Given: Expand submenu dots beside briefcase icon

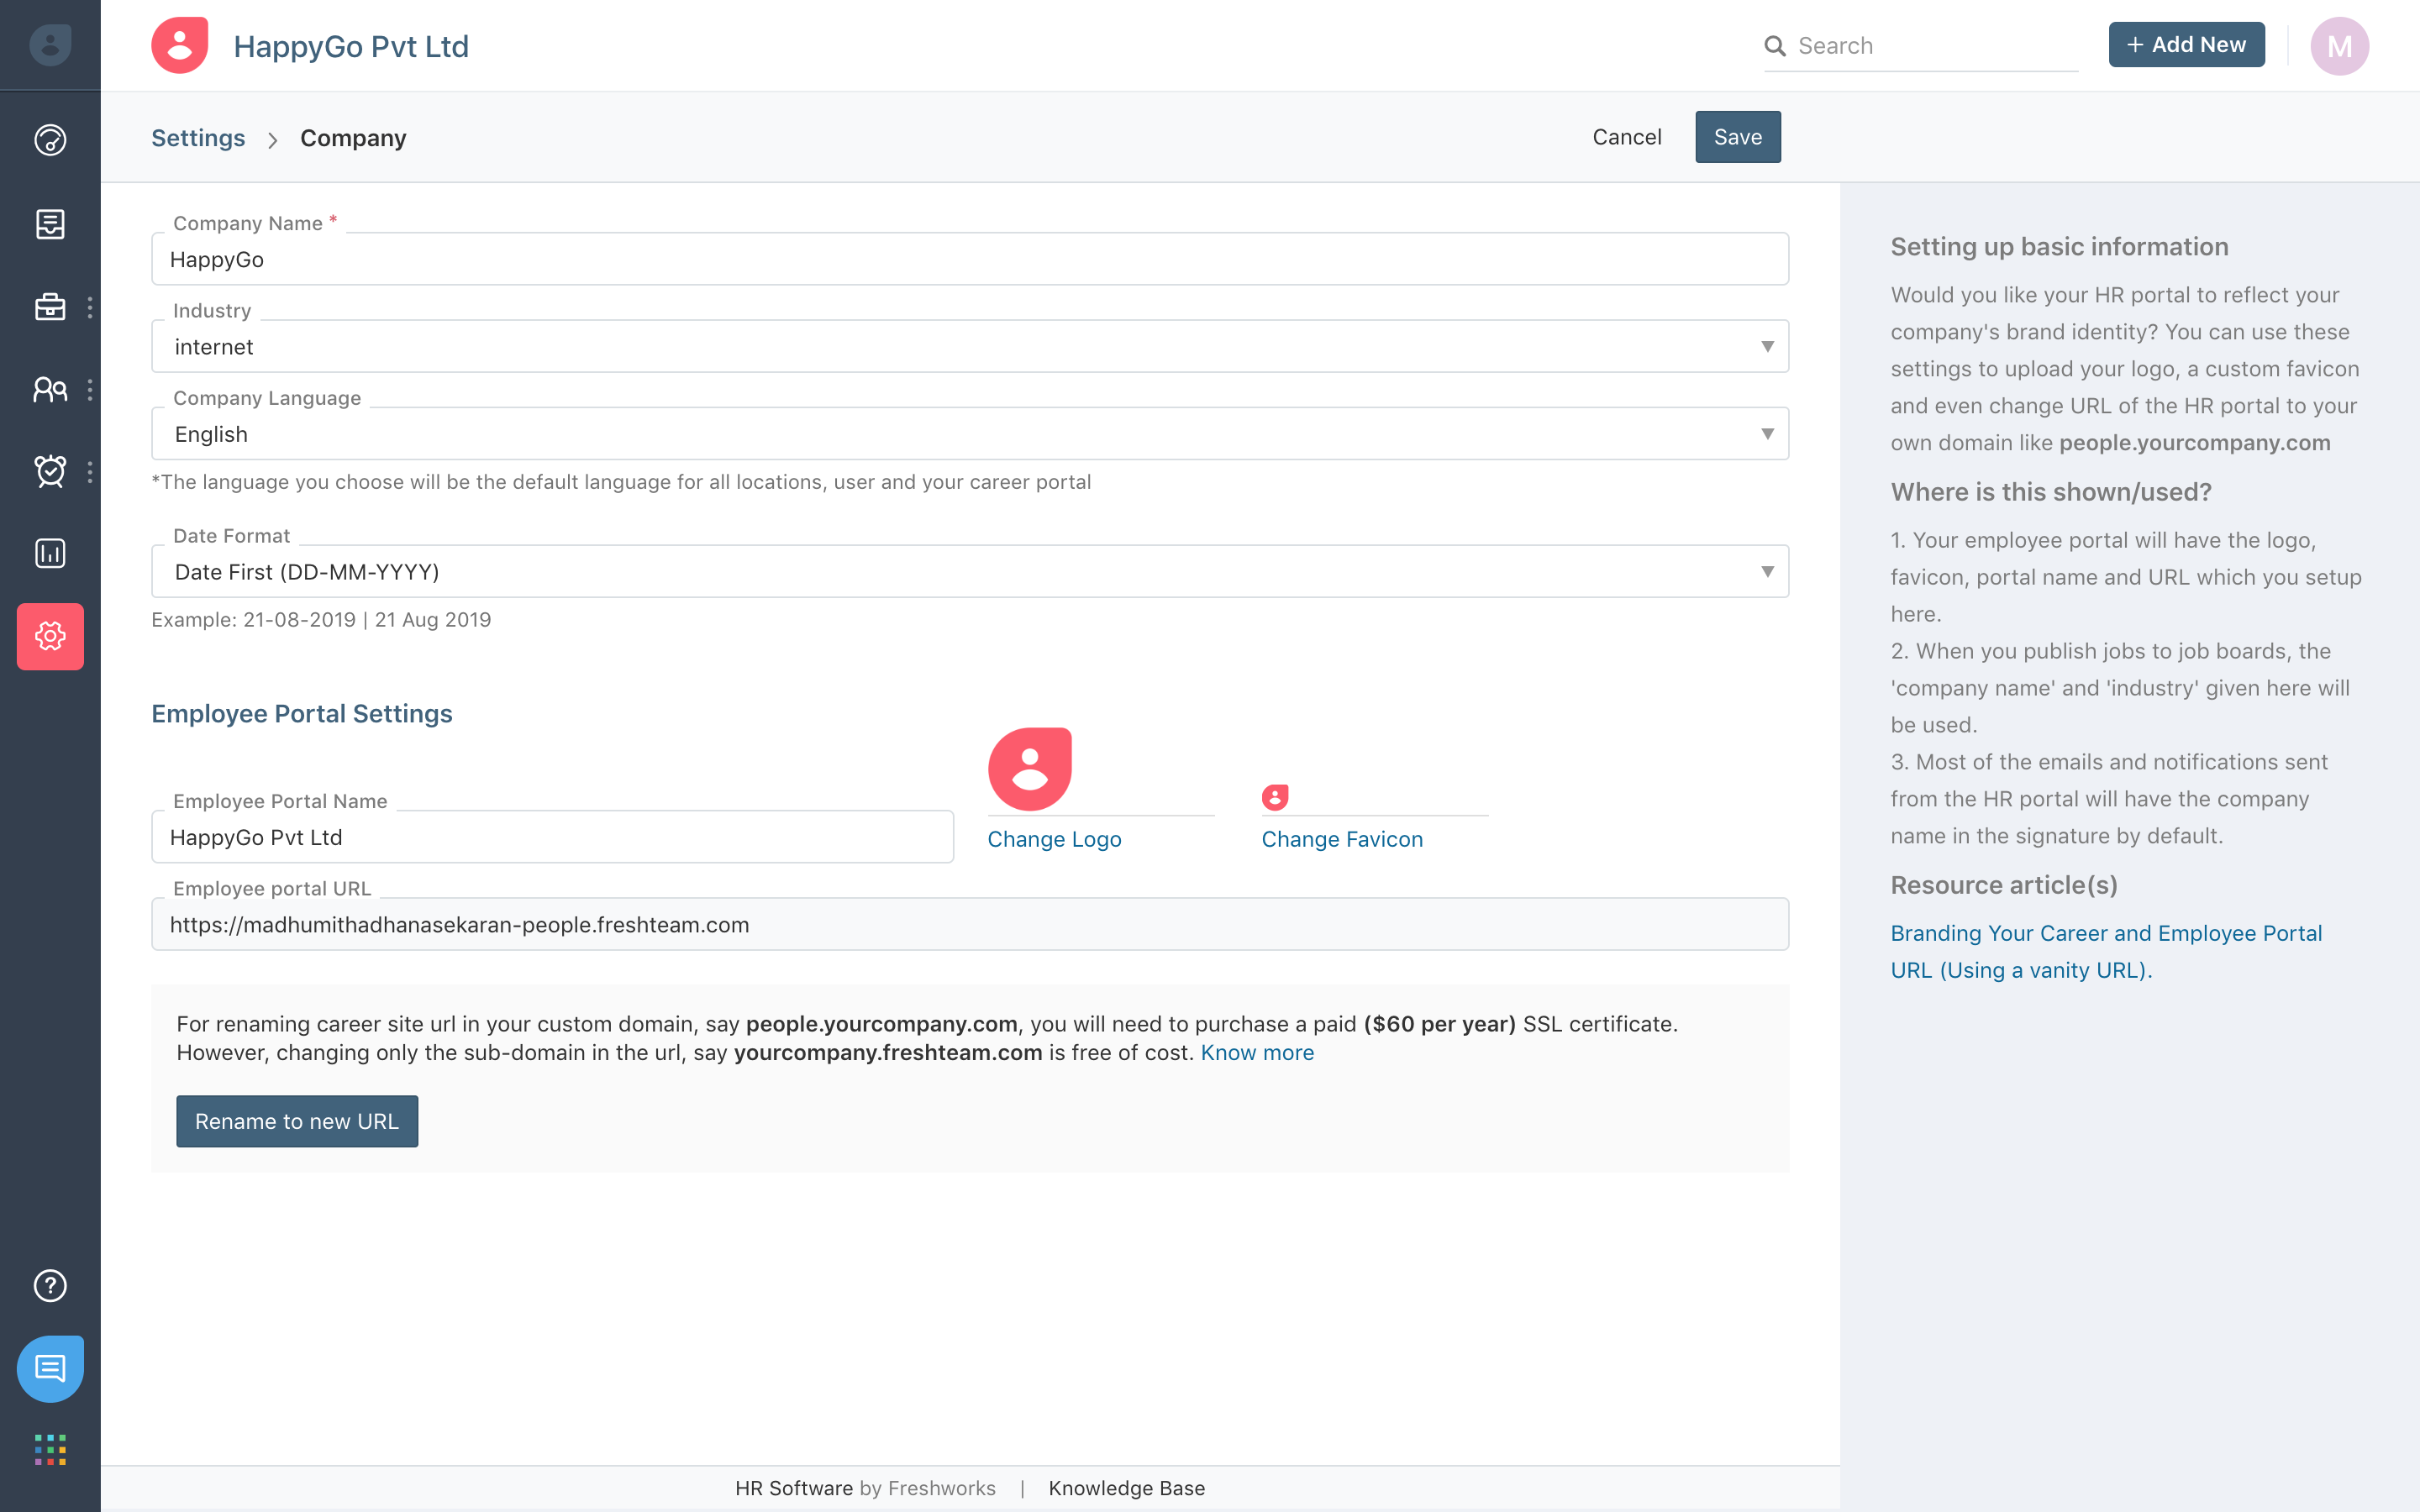Looking at the screenshot, I should point(90,307).
